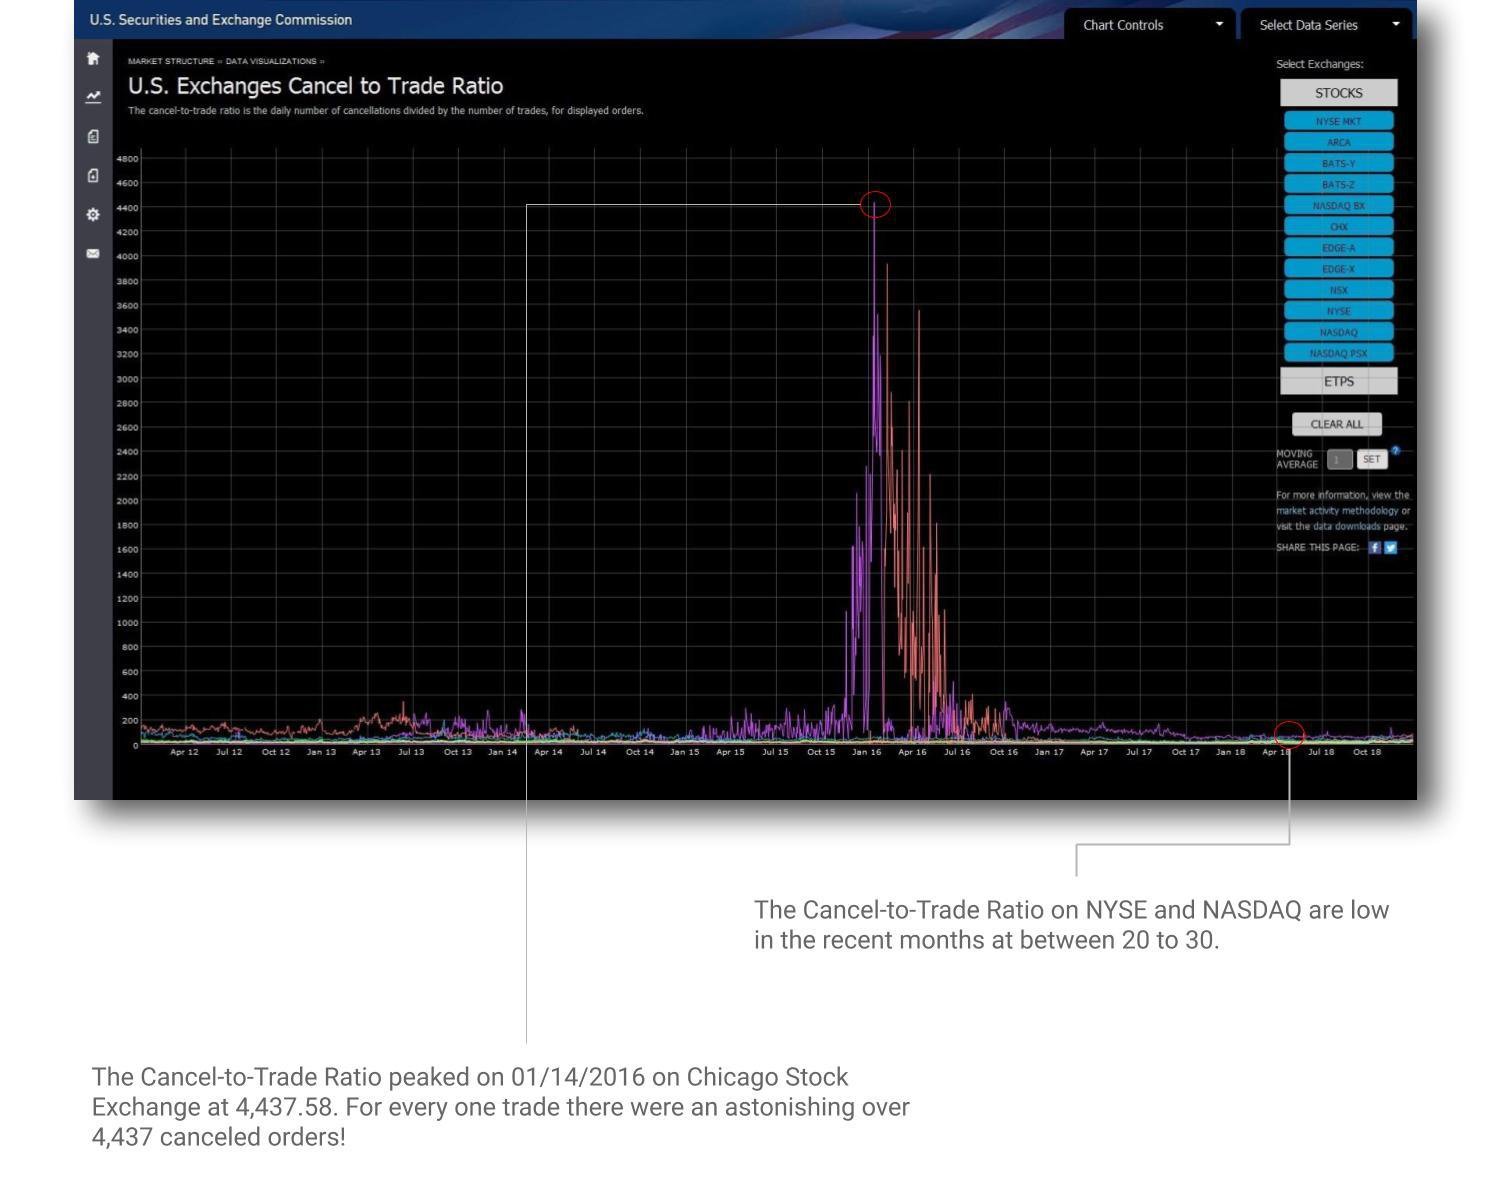Toggle the CHX exchange series

(1338, 226)
